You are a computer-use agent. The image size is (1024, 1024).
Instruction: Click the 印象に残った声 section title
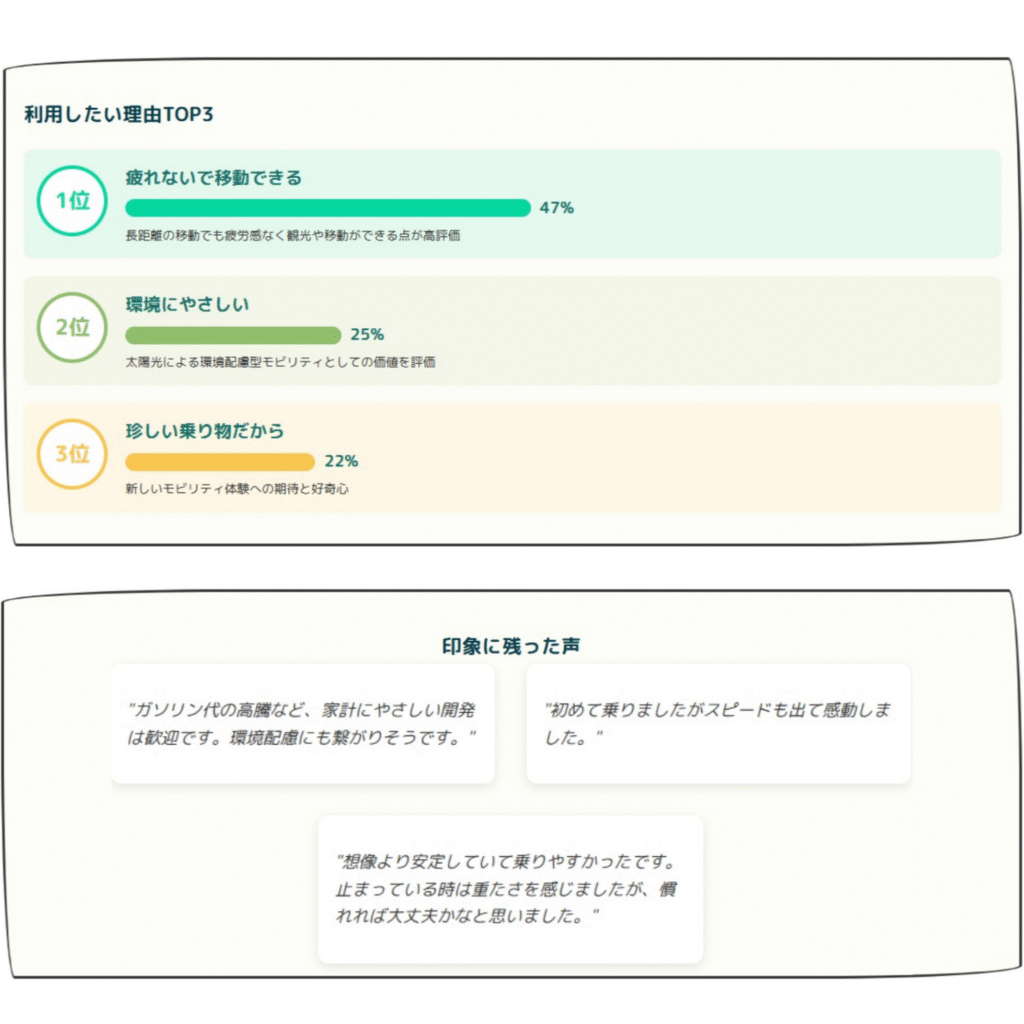511,646
